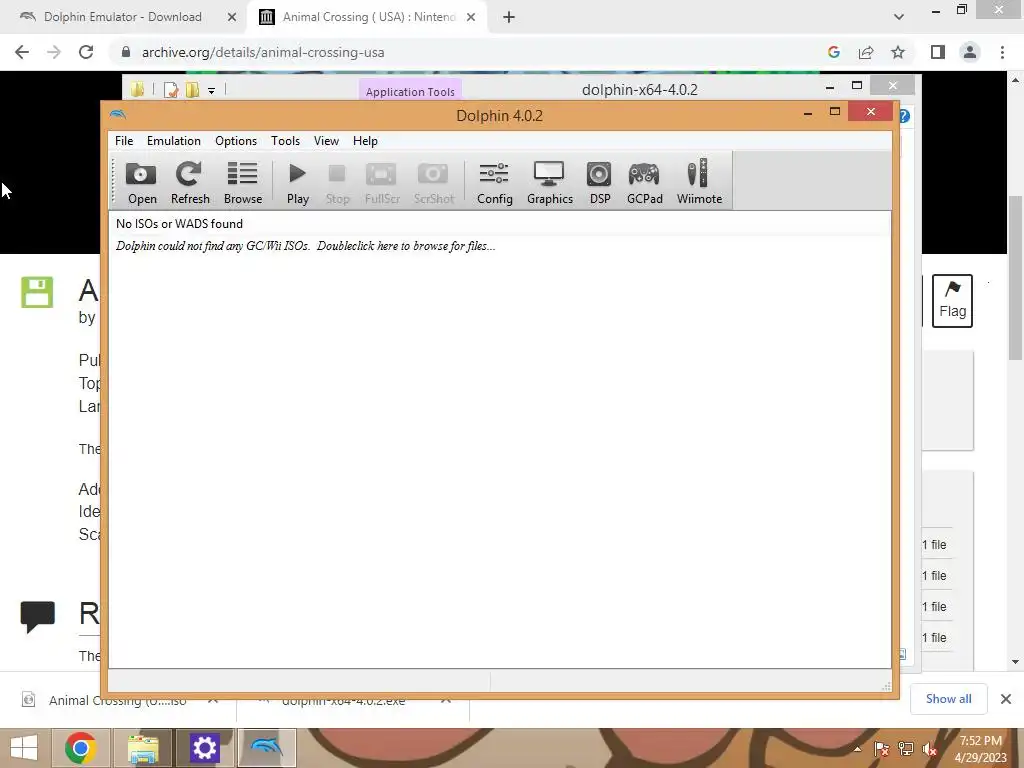Click the Dolphin taskbar icon
Viewport: 1024px width, 768px height.
(266, 748)
